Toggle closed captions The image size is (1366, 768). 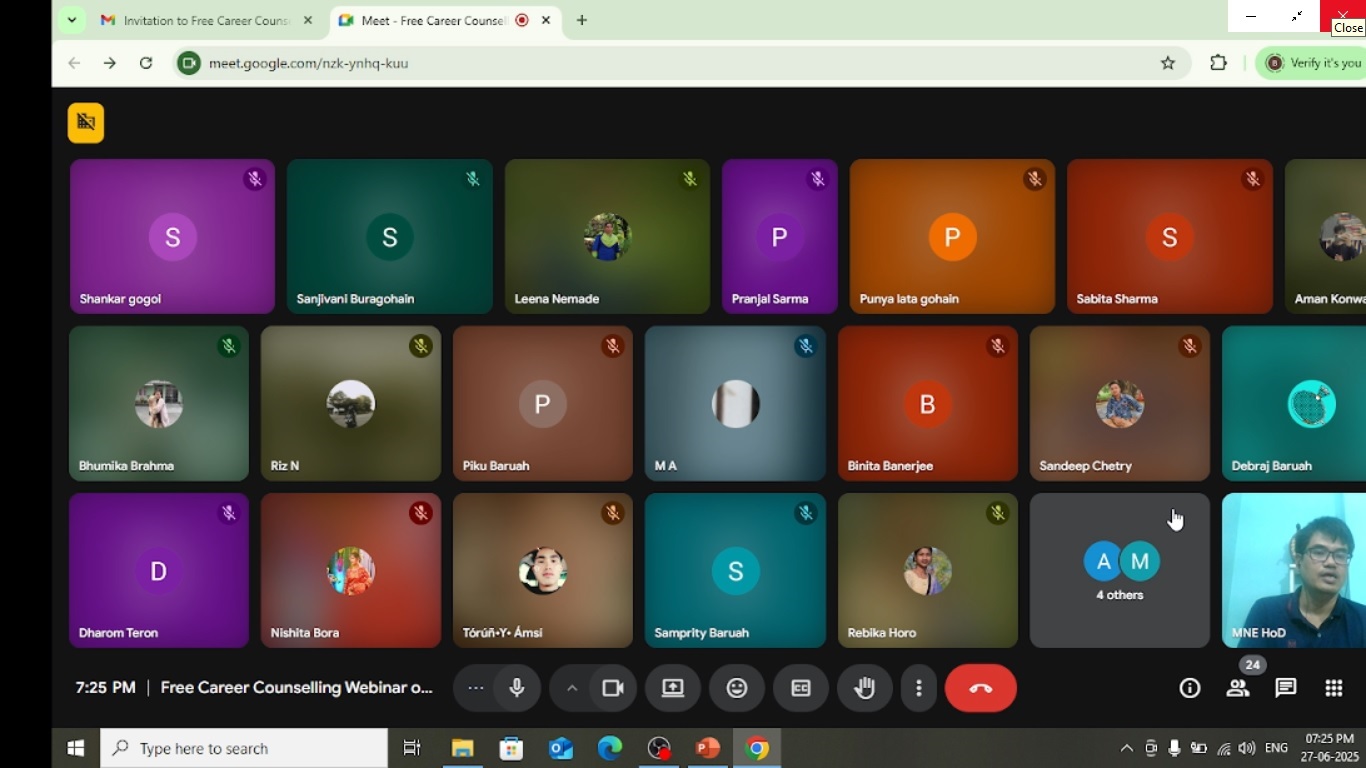click(801, 688)
